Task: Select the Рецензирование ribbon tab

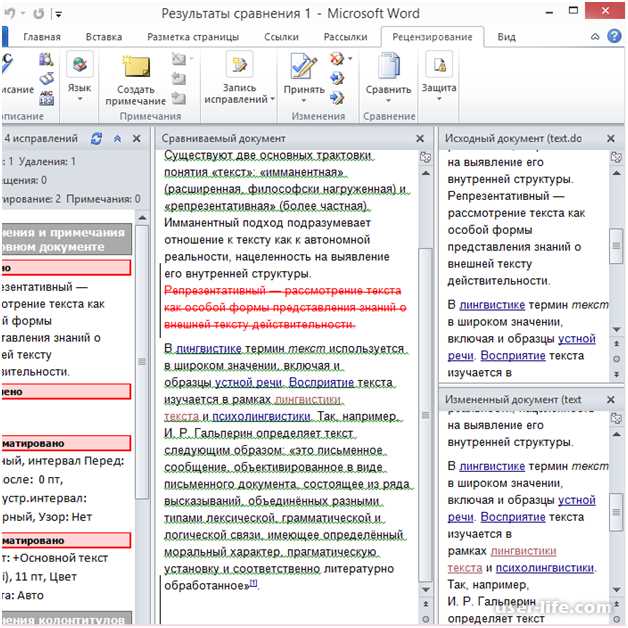Action: coord(432,37)
